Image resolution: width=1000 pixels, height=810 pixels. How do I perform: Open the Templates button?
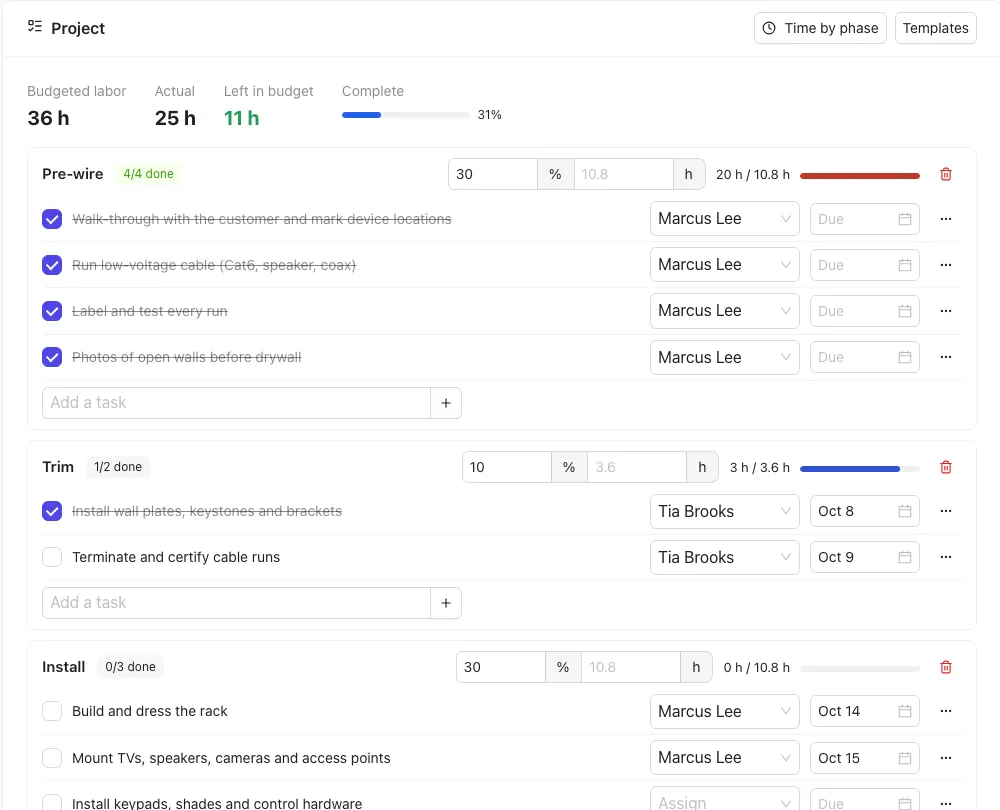click(x=936, y=28)
